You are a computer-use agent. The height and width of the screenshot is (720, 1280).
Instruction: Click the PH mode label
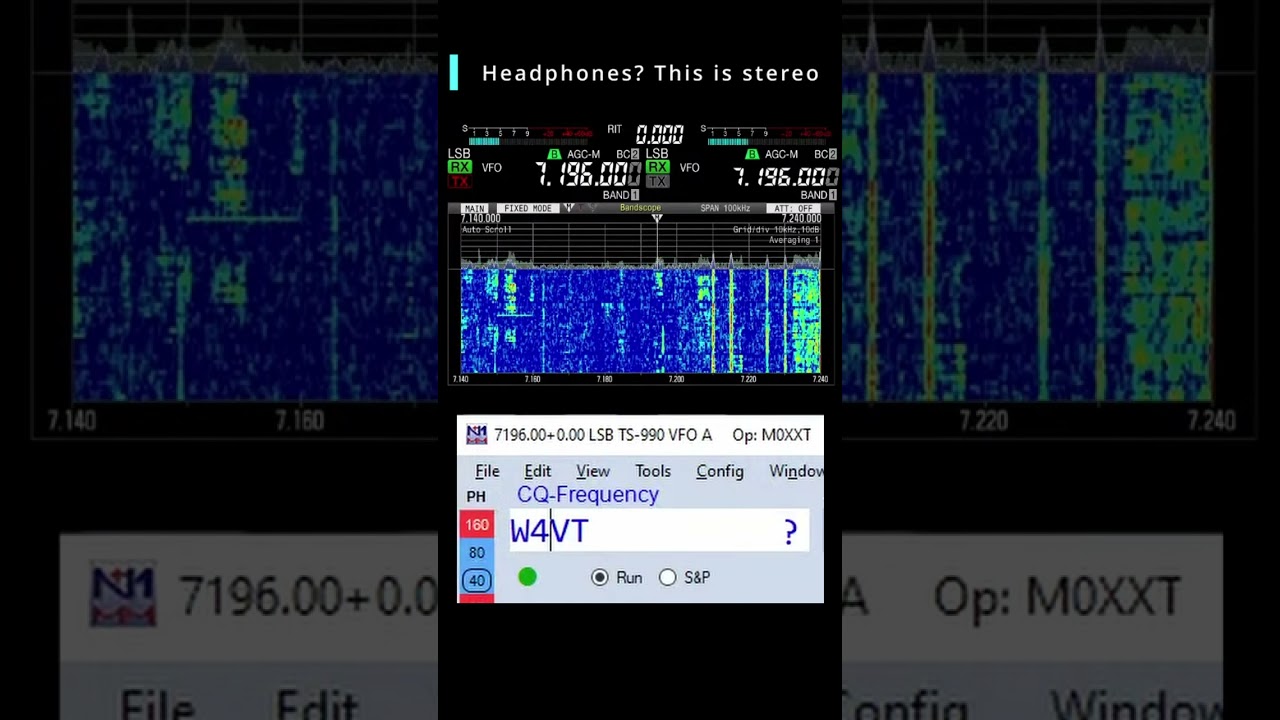point(476,496)
